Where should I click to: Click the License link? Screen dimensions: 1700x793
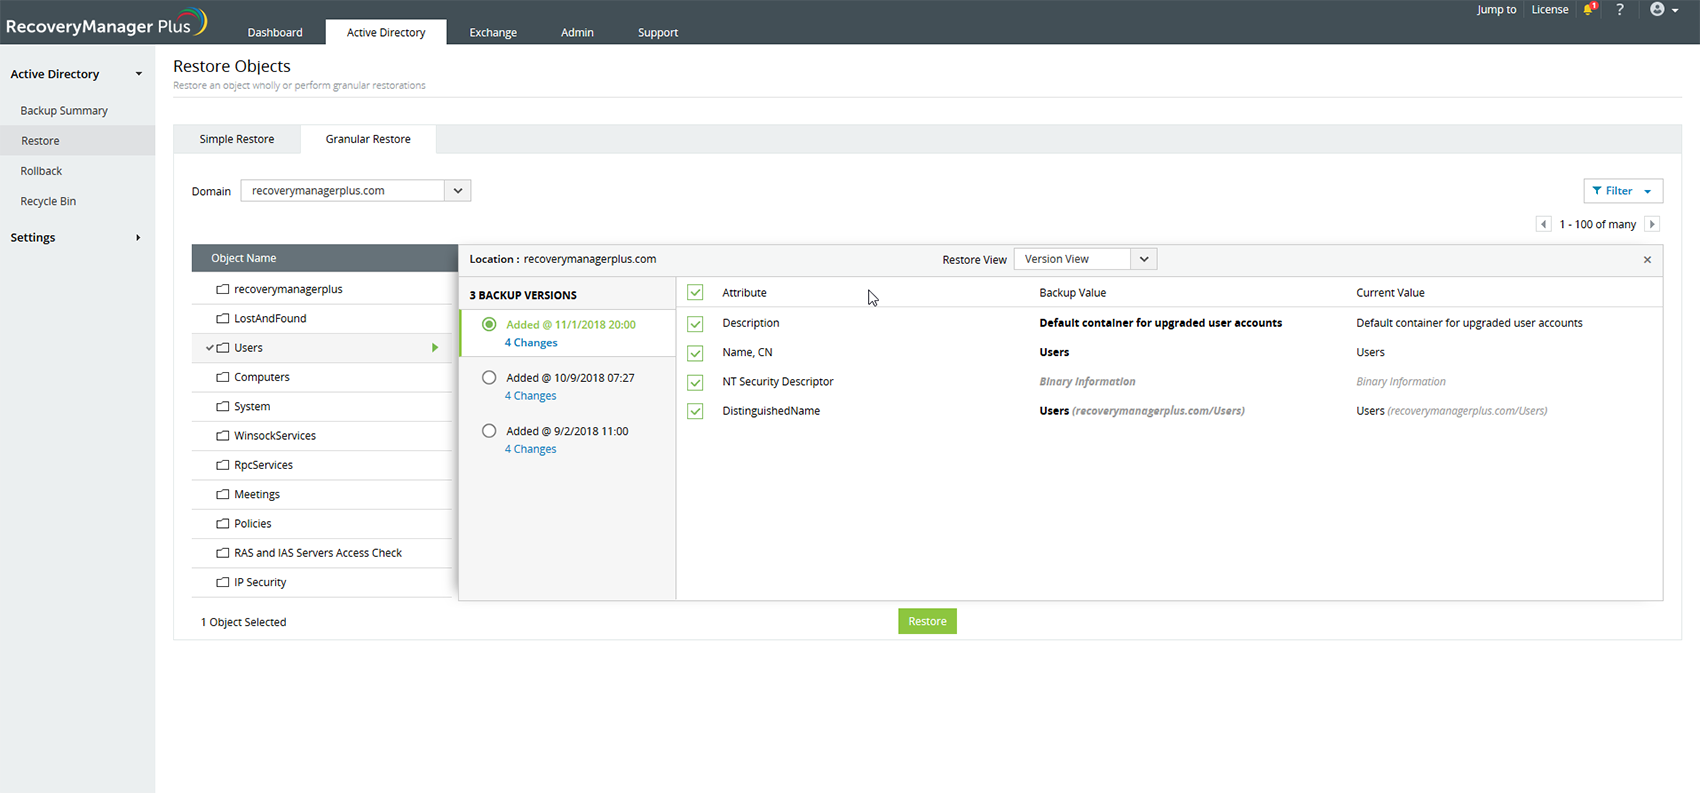click(x=1550, y=9)
